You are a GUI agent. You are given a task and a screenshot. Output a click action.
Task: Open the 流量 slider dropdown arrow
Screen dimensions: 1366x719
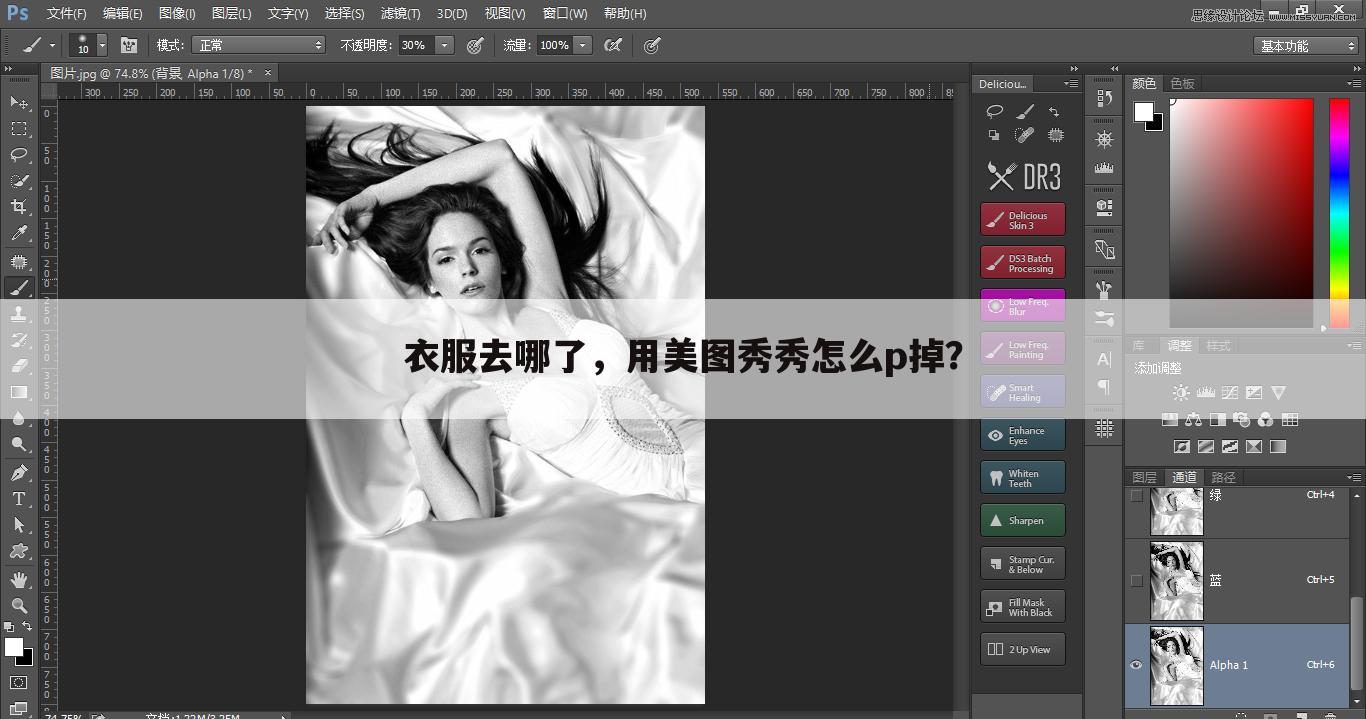tap(583, 45)
